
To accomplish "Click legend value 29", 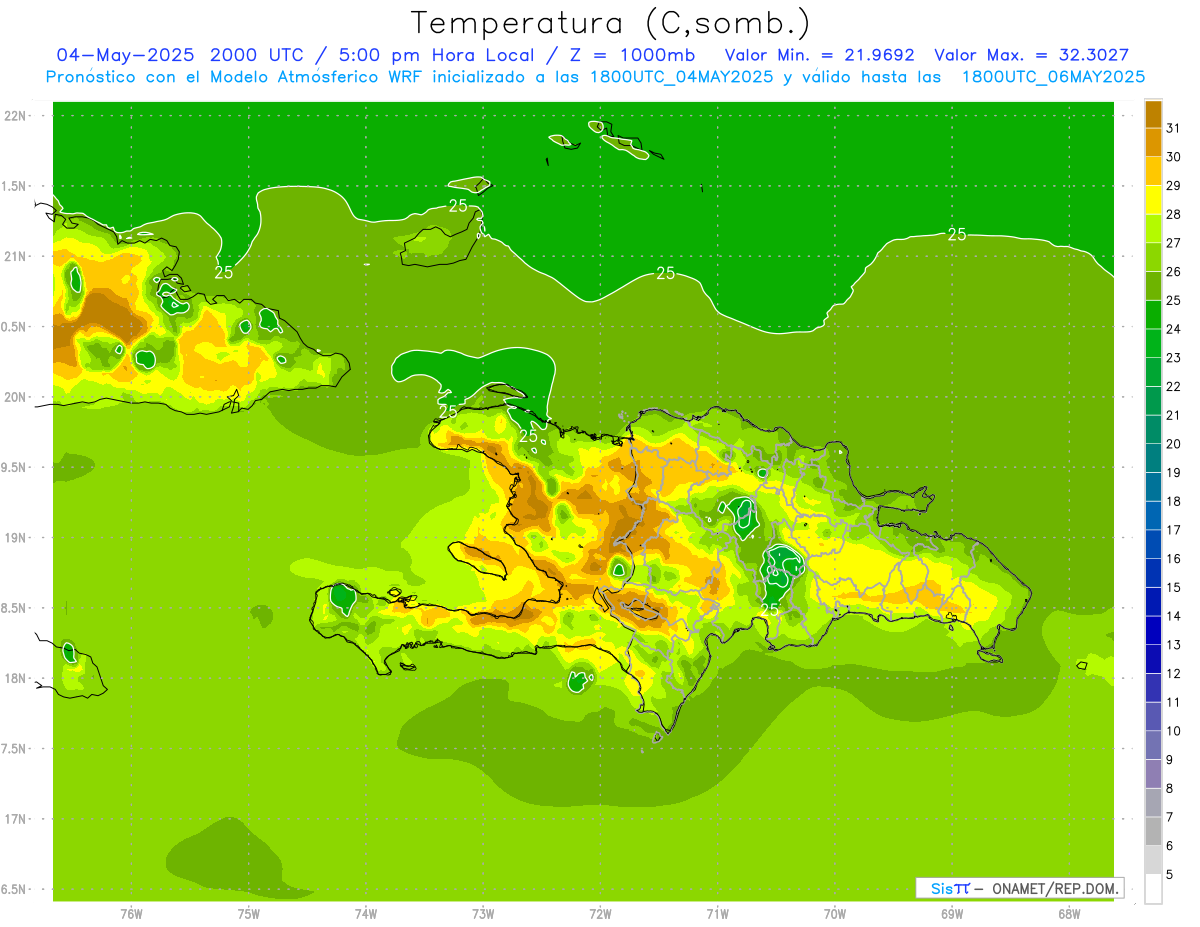I will [x=1174, y=186].
